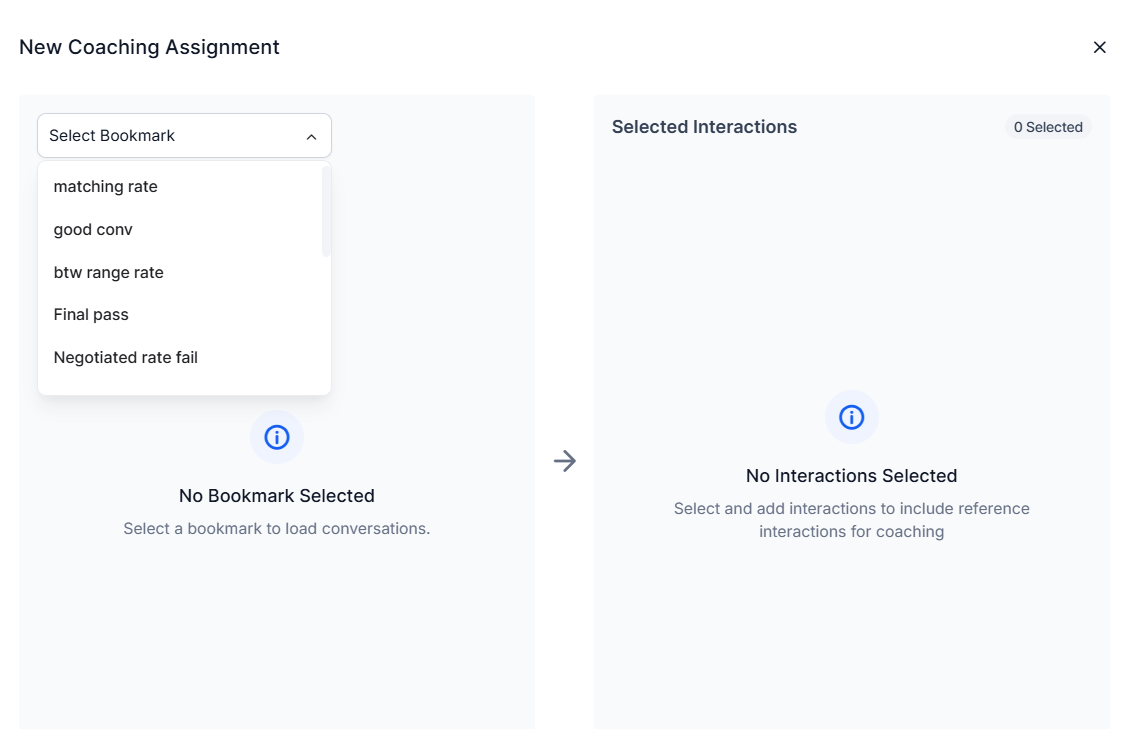Click the blue info badge on the Selected Interactions panel
Image resolution: width=1128 pixels, height=730 pixels.
[x=851, y=417]
